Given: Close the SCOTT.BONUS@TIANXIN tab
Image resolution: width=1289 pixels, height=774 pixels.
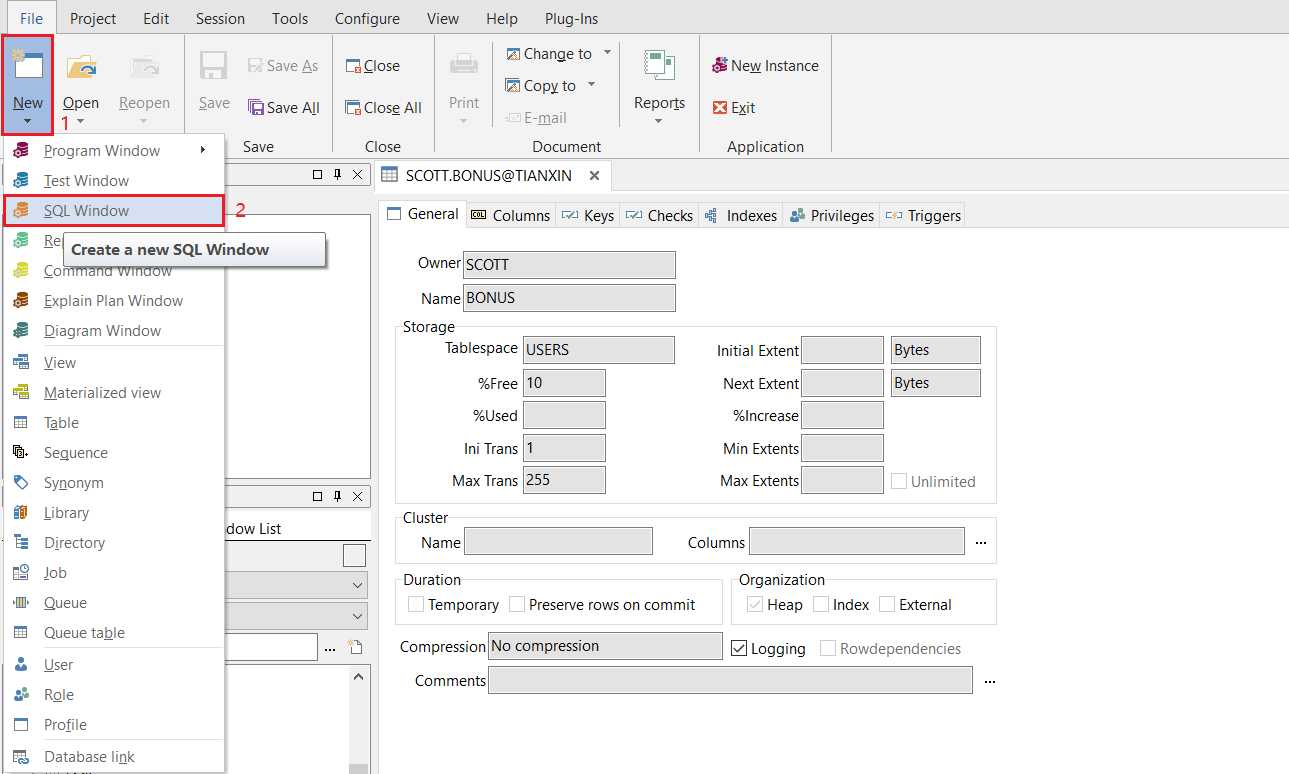Looking at the screenshot, I should tap(594, 176).
